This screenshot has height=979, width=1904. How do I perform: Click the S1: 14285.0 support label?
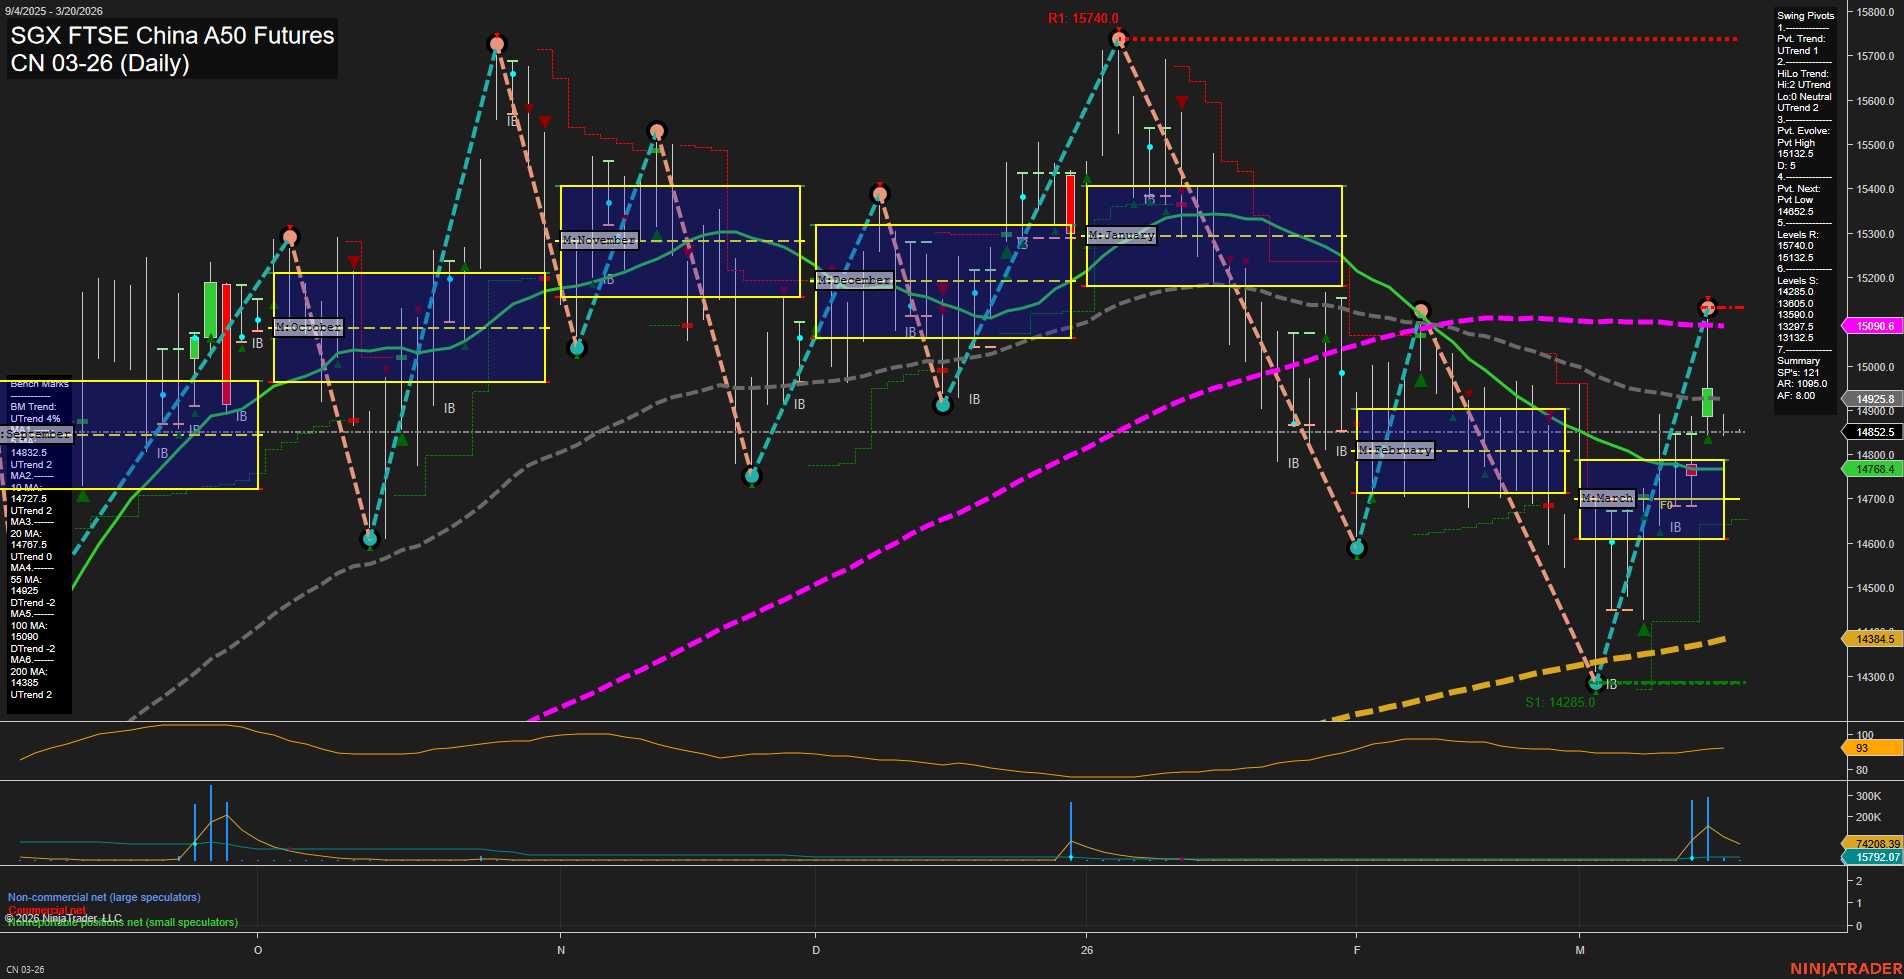click(1560, 701)
